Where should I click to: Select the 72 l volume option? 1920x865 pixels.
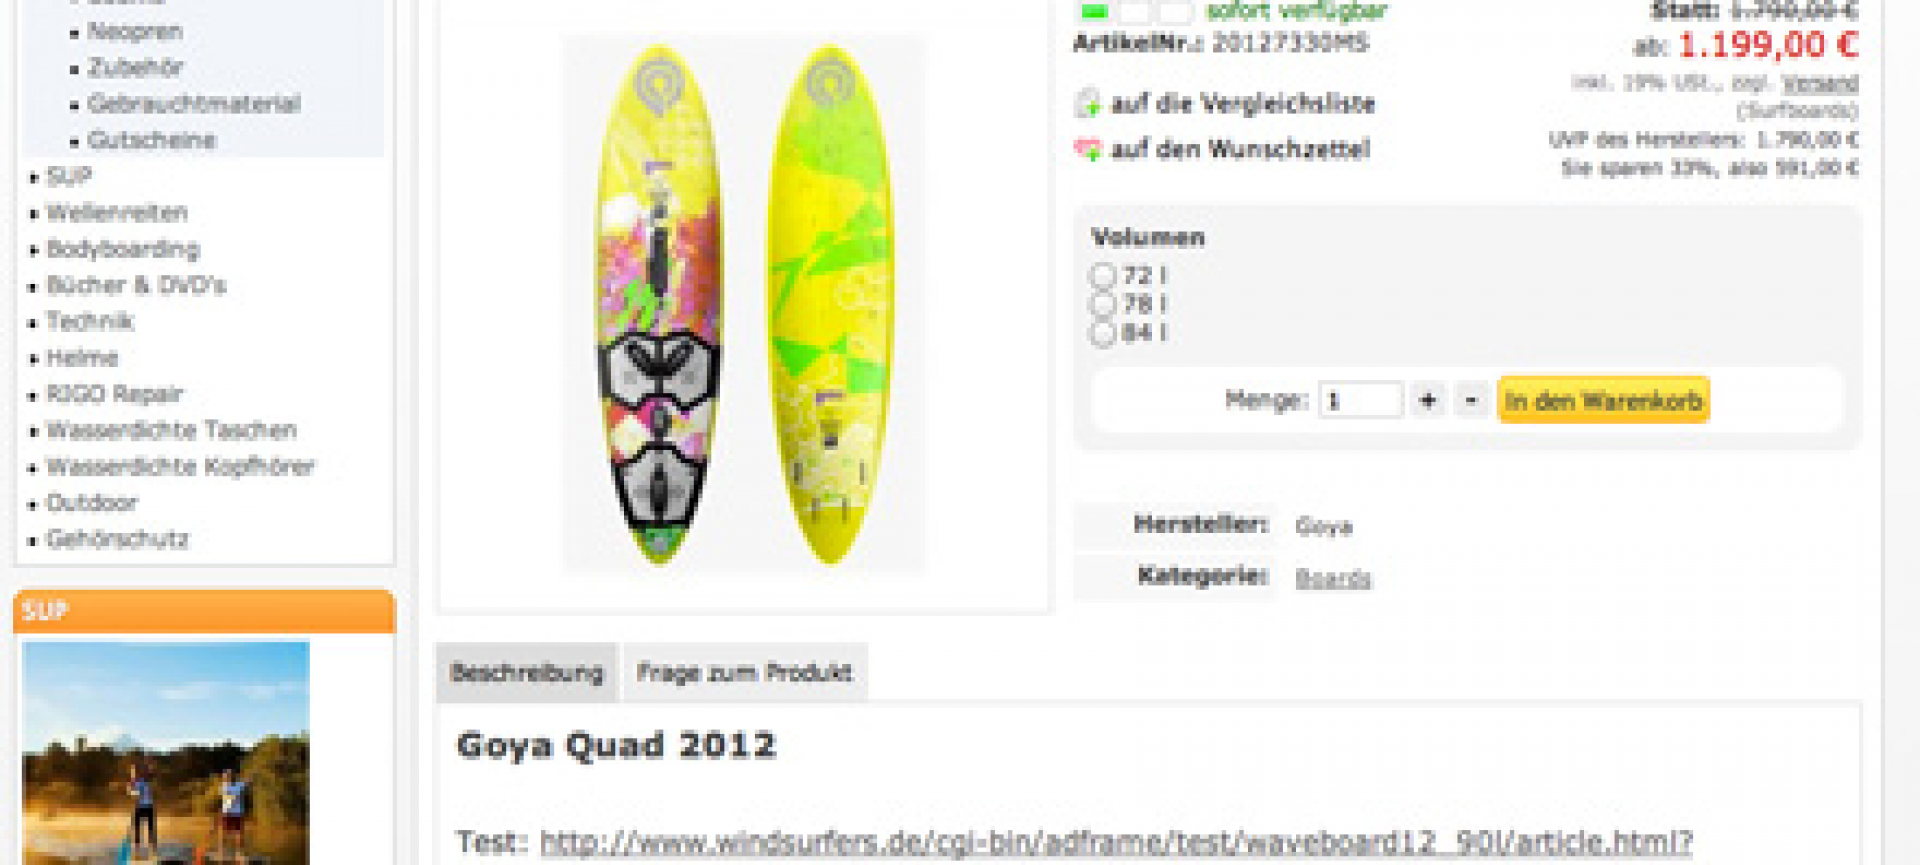point(1102,275)
